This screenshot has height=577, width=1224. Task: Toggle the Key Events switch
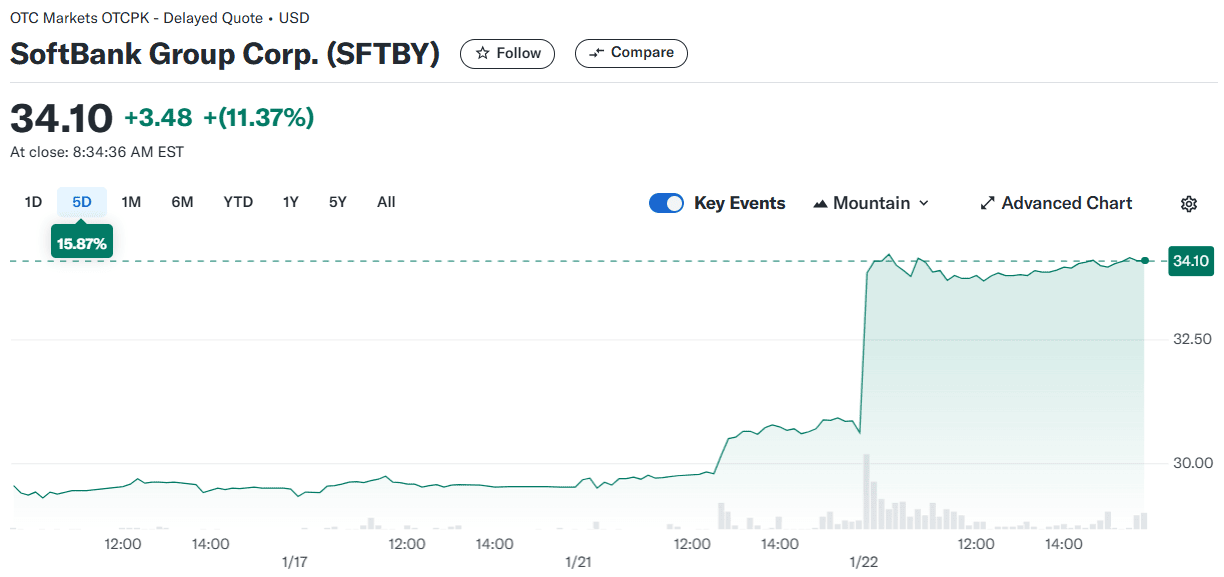[666, 203]
